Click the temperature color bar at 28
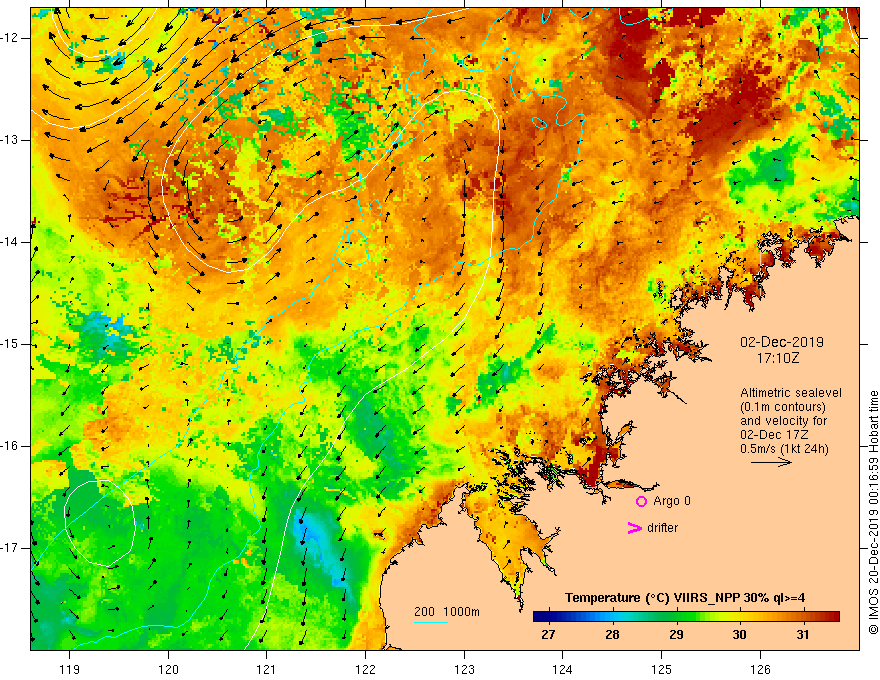The width and height of the screenshot is (880, 680). tap(612, 617)
